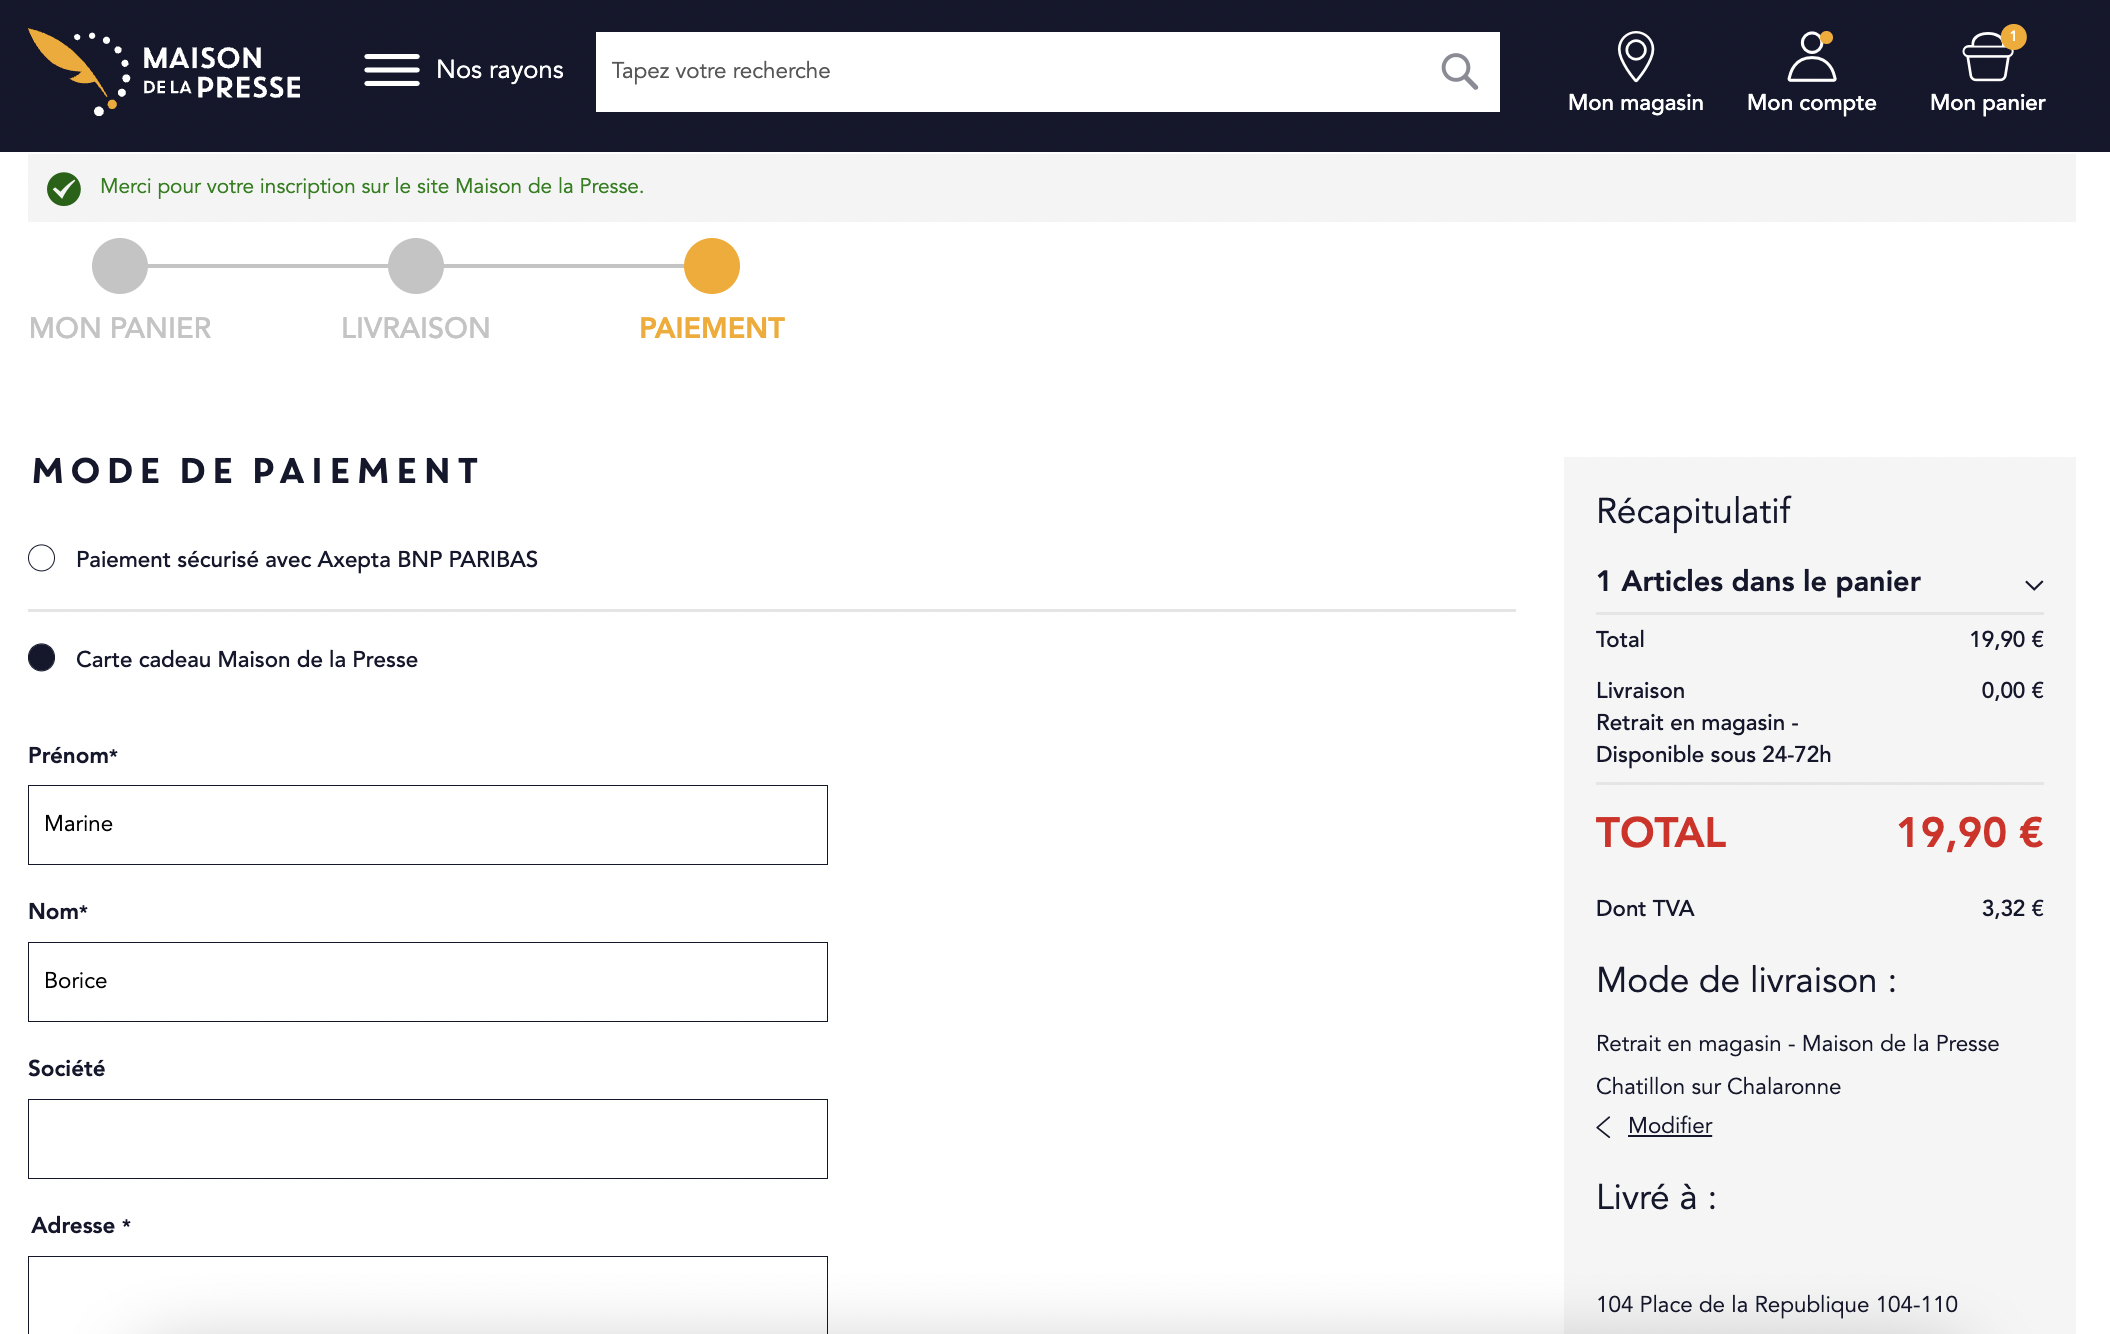Screen dimensions: 2110x1334
Task: Open Mon panier basket icon
Action: coord(1988,54)
